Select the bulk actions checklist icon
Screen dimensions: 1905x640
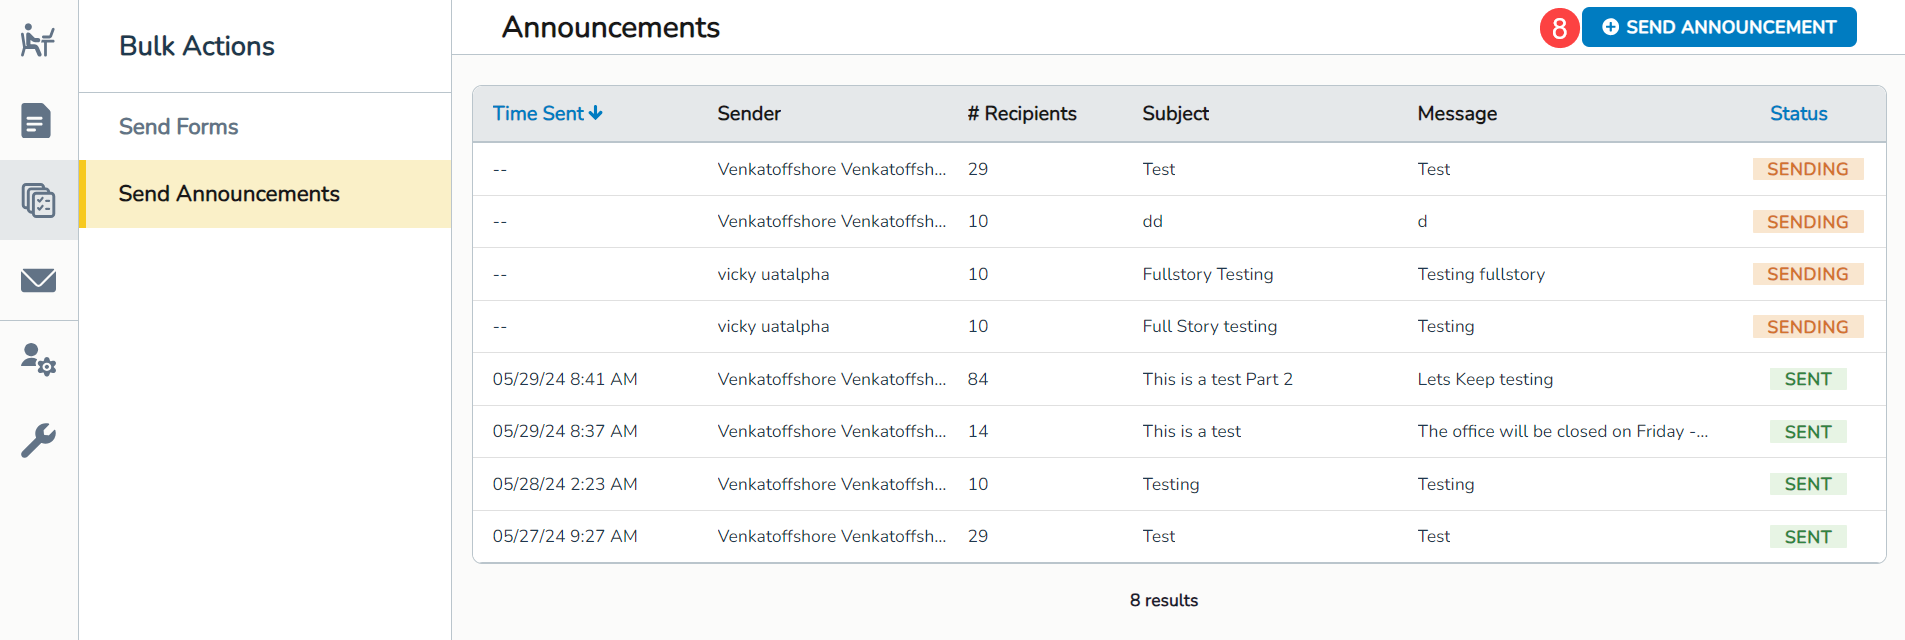point(38,200)
